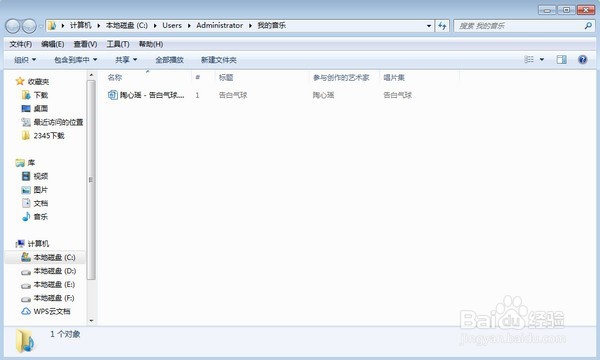Screen dimensions: 600x360
Task: Expand the address bar history dropdown arrow
Action: click(x=429, y=26)
